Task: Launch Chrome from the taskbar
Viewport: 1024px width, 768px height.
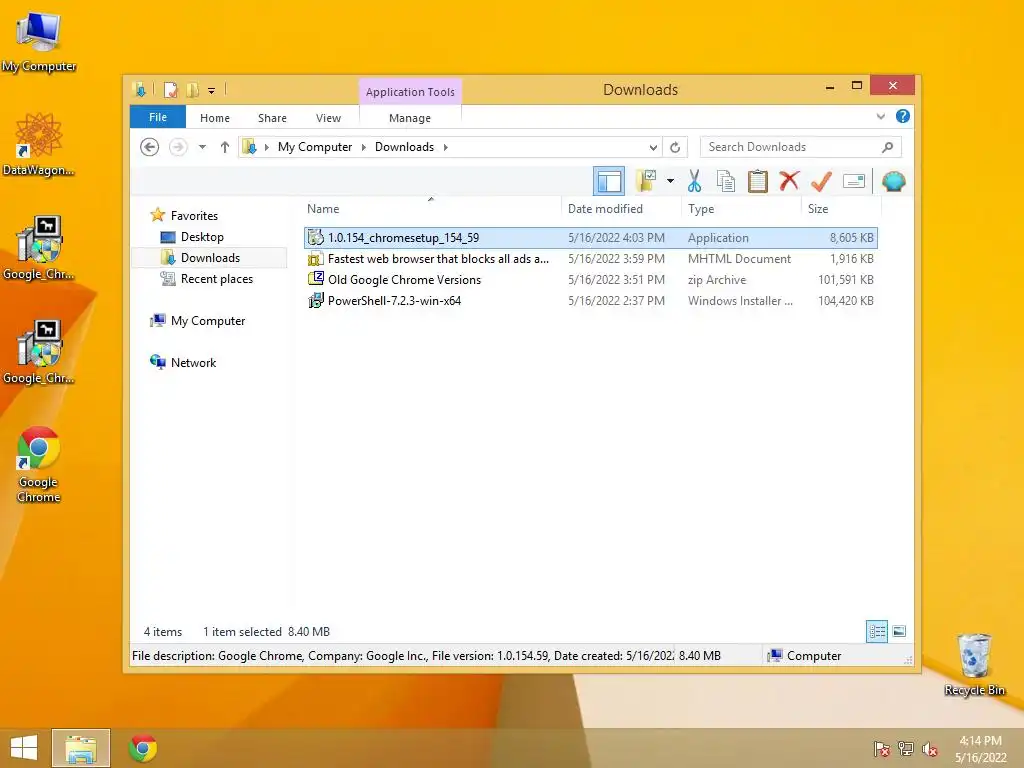Action: tap(143, 748)
